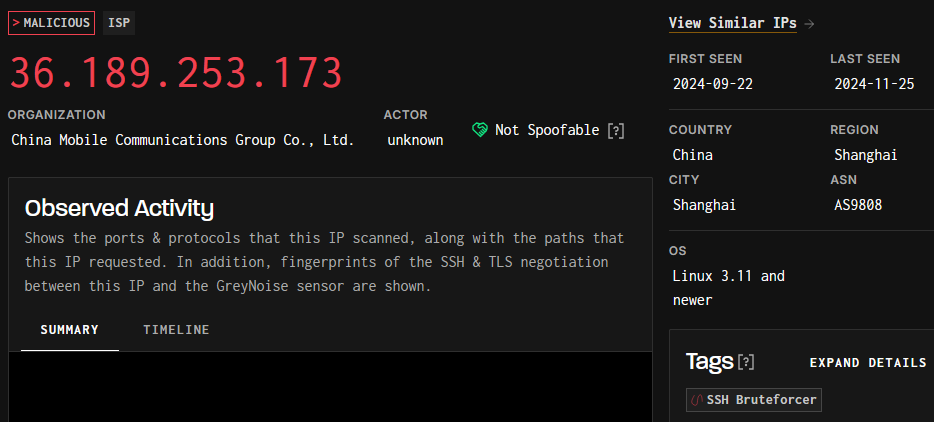Open the Not Spoofable help question mark
The height and width of the screenshot is (422, 934).
(615, 131)
